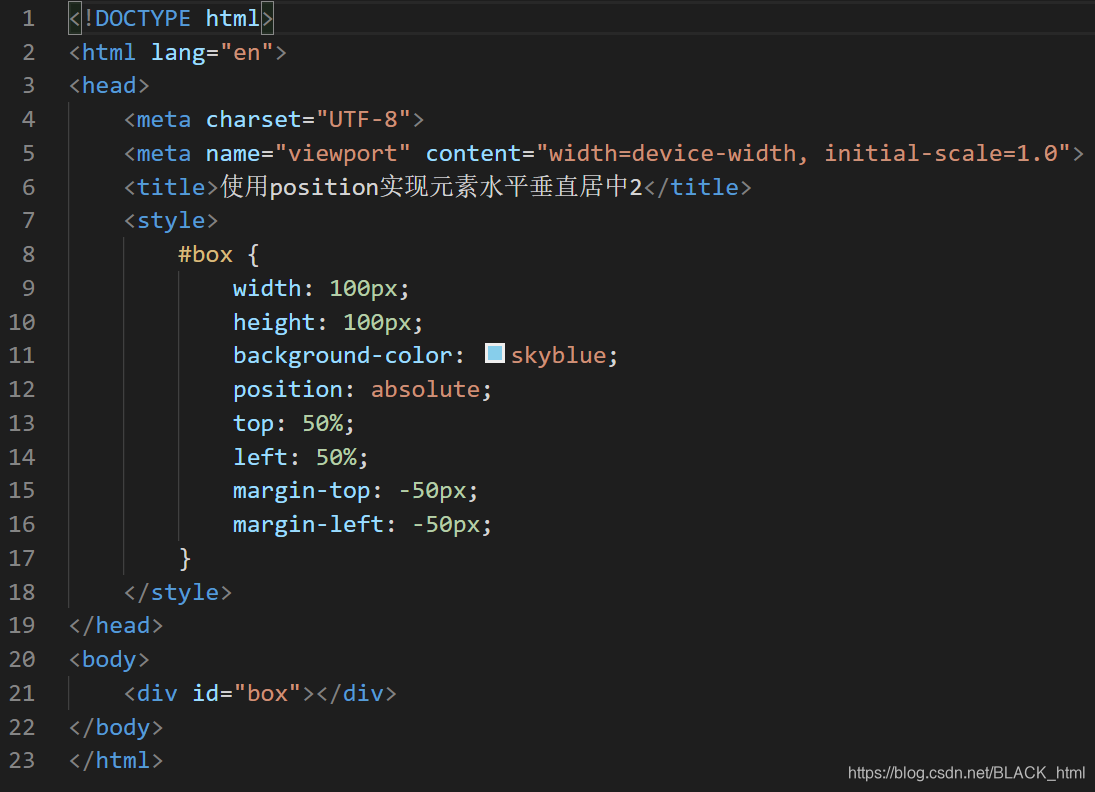Viewport: 1095px width, 792px height.
Task: Click line number 12 in the gutter
Action: pos(22,389)
